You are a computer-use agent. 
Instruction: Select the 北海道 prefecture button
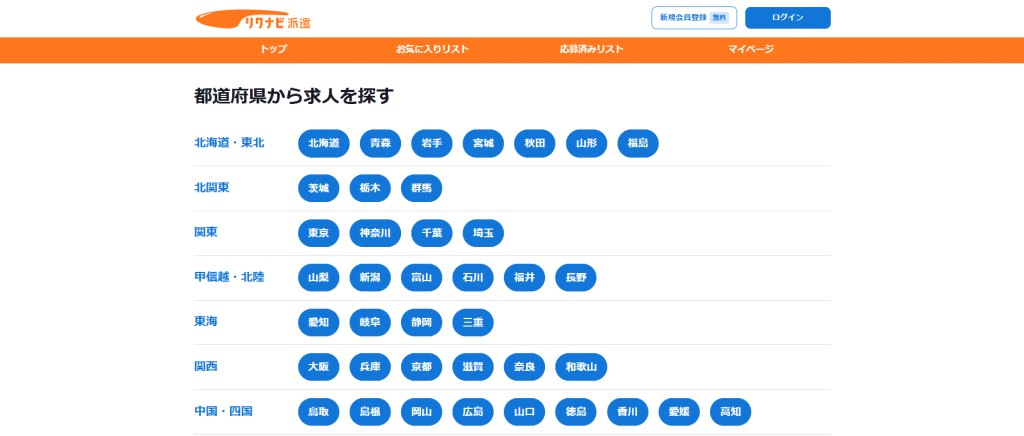tap(323, 143)
